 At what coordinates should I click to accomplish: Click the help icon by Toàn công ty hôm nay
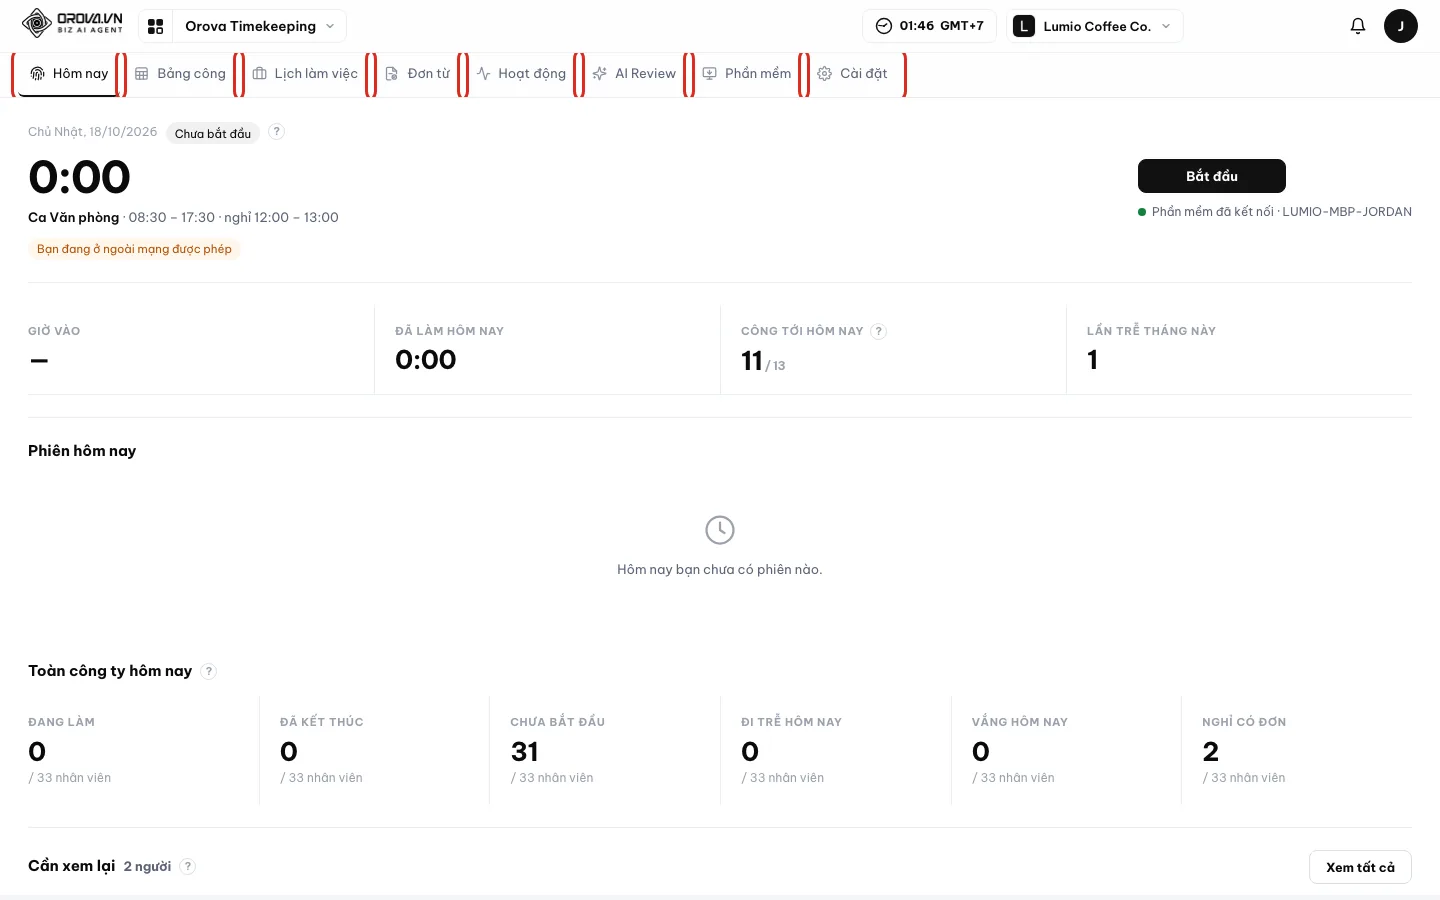pyautogui.click(x=209, y=671)
